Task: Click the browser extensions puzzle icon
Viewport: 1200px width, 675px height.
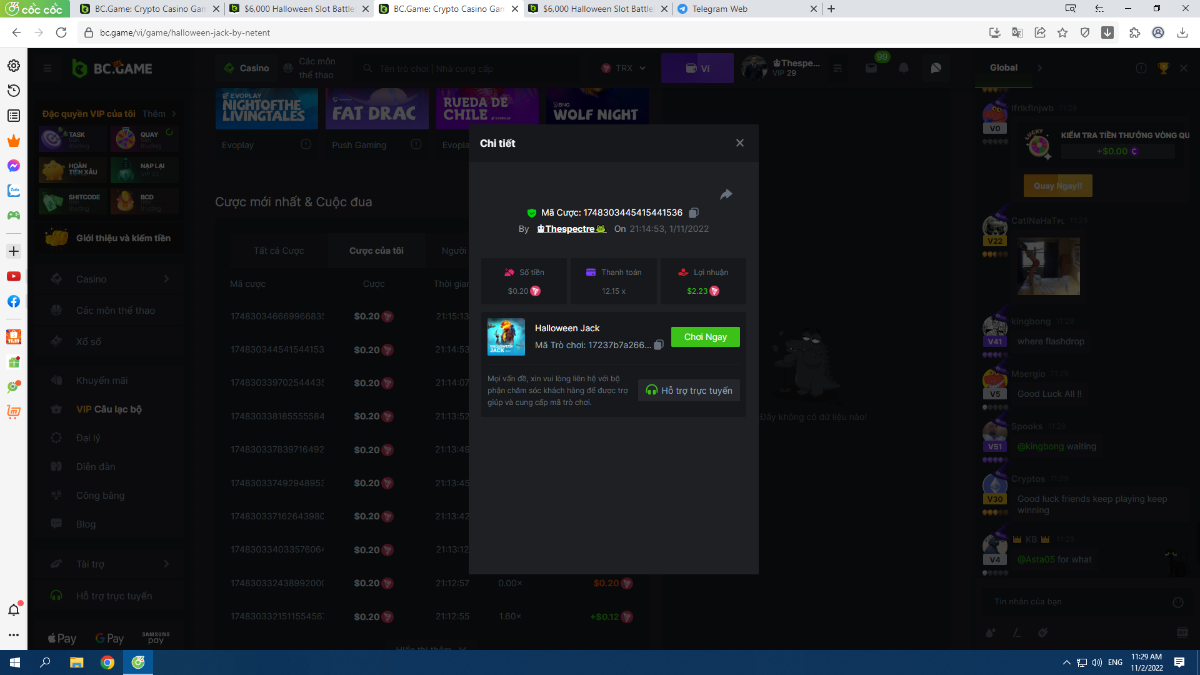Action: (x=1134, y=32)
